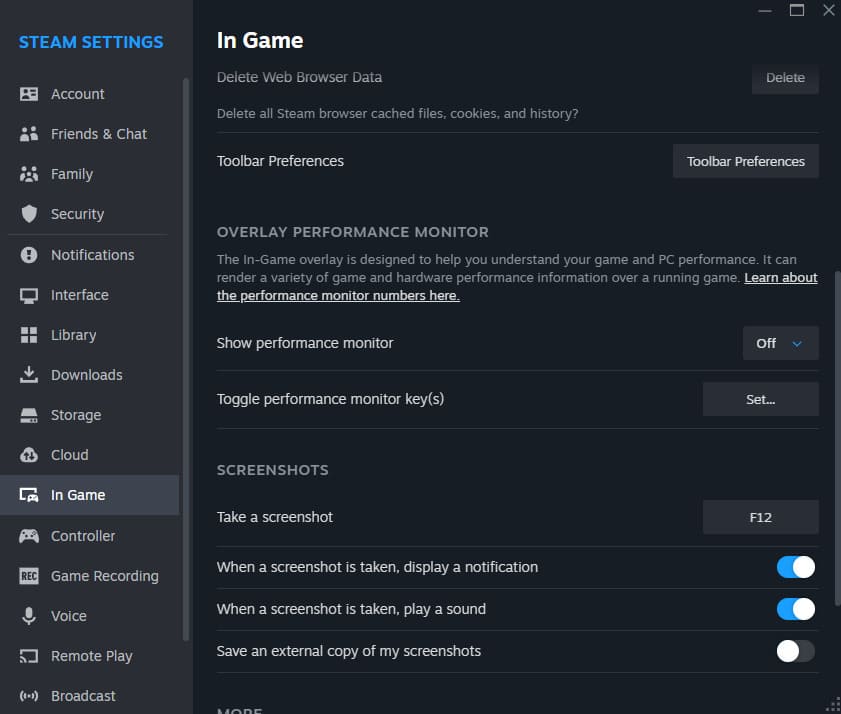The image size is (841, 714).
Task: Switch to Notifications settings
Action: tap(90, 255)
